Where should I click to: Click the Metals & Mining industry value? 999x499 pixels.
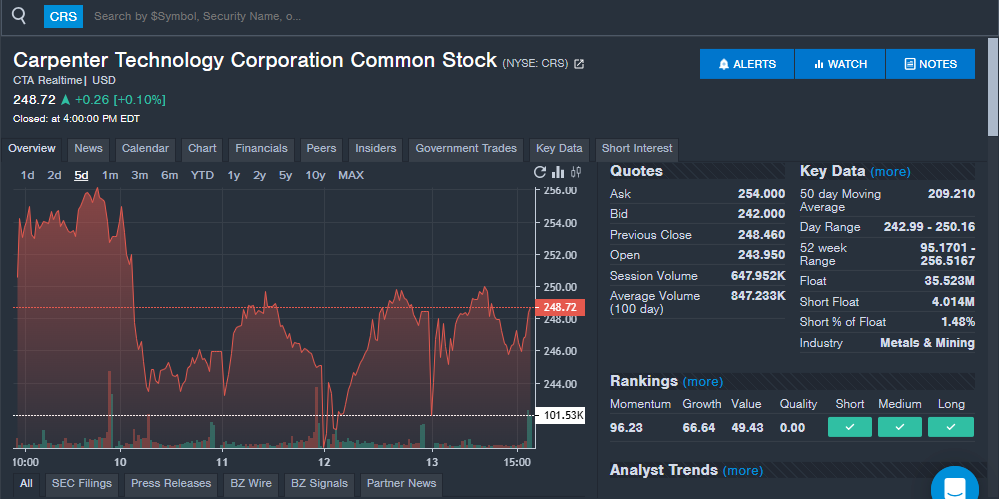pos(927,343)
